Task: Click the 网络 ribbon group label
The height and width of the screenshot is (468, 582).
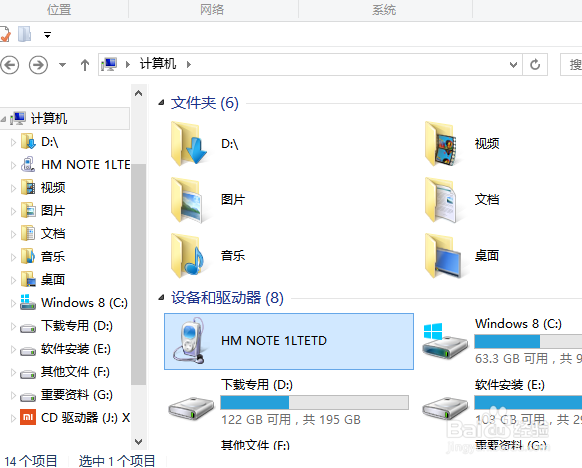Action: tap(212, 9)
